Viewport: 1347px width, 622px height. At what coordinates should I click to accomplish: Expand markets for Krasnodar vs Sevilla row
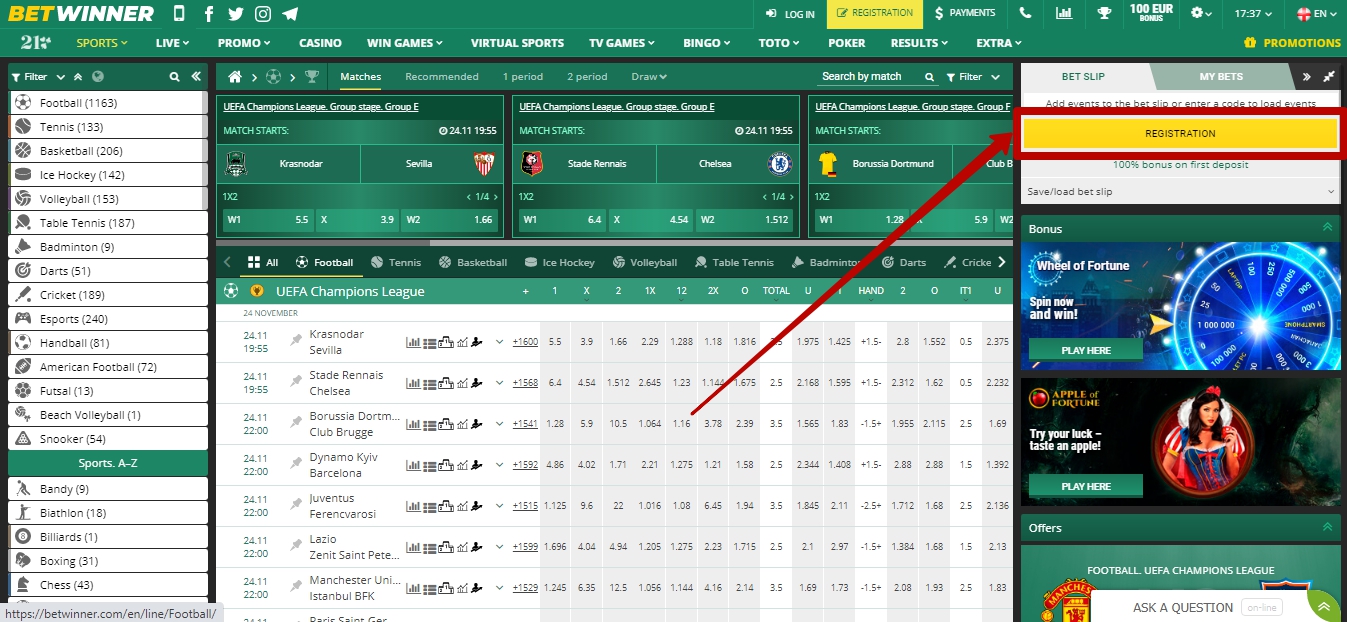tap(500, 342)
